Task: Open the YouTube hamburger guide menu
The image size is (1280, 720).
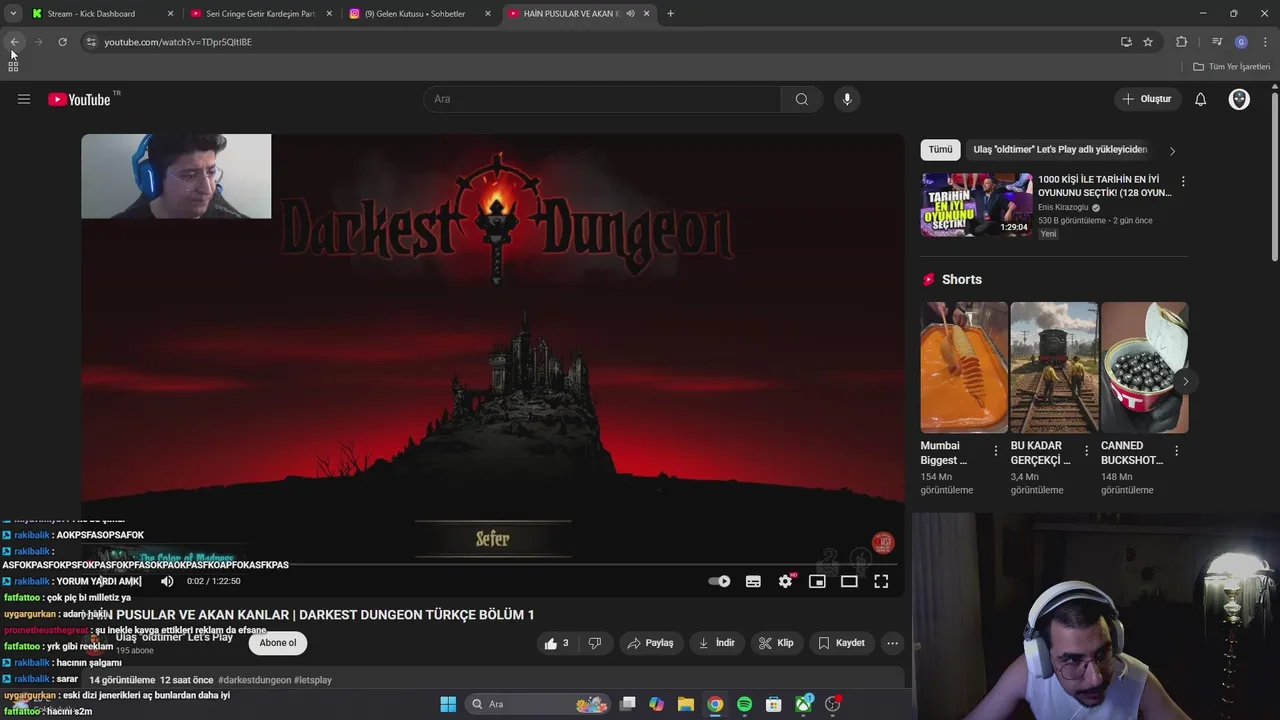Action: [24, 99]
